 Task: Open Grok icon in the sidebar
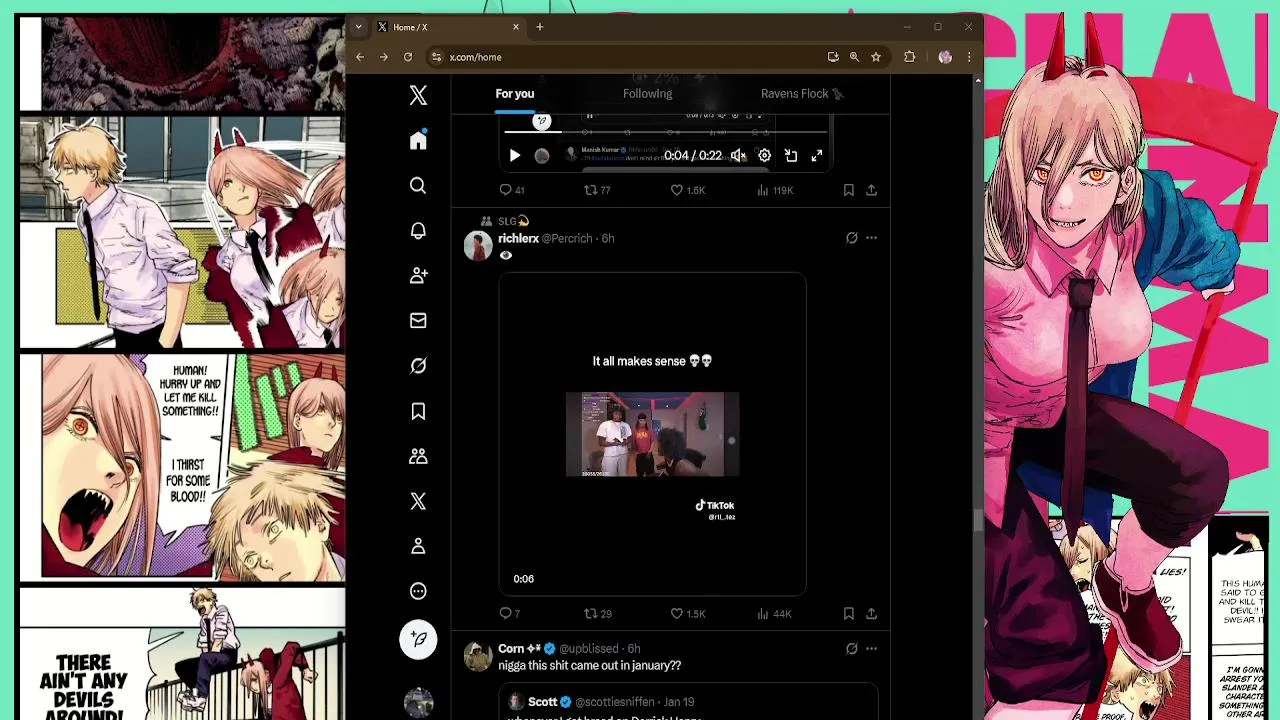pyautogui.click(x=418, y=366)
